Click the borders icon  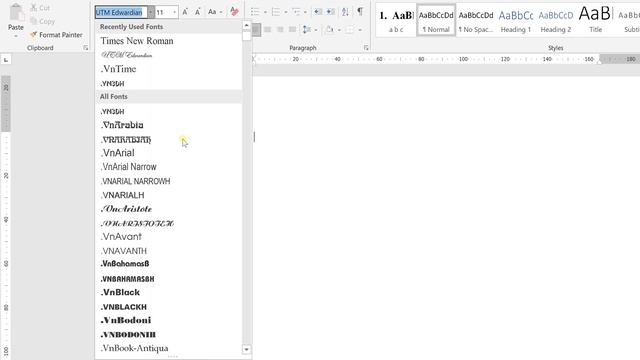coord(350,29)
